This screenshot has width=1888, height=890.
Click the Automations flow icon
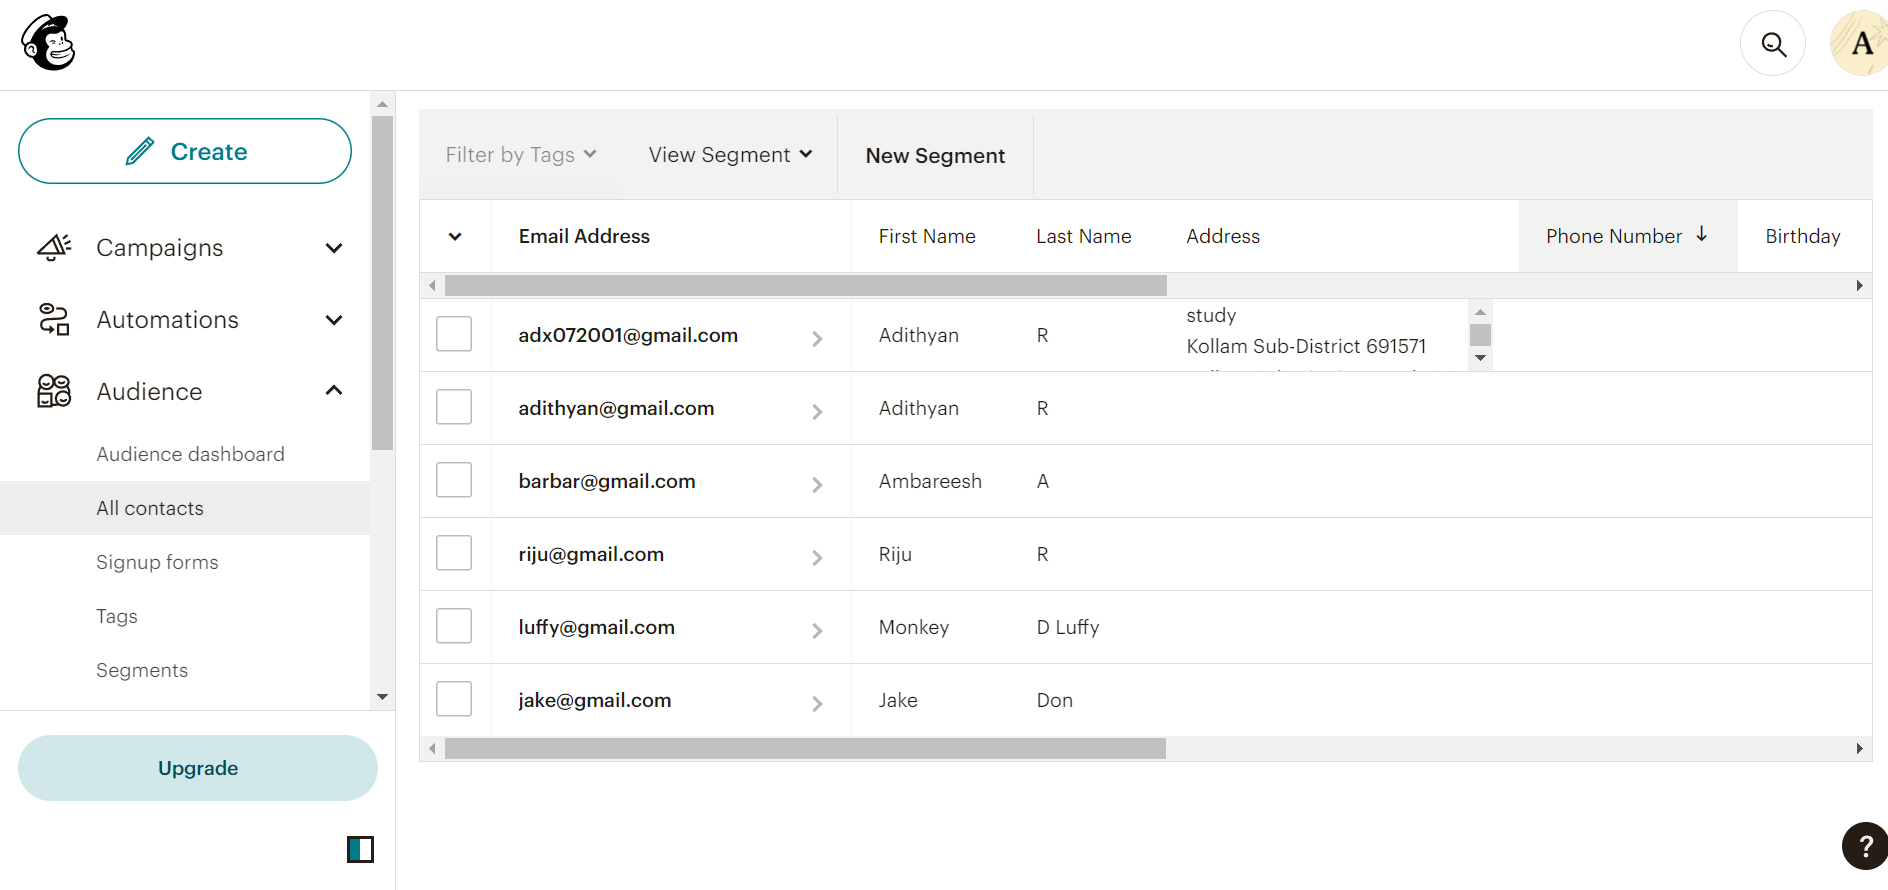pos(54,320)
